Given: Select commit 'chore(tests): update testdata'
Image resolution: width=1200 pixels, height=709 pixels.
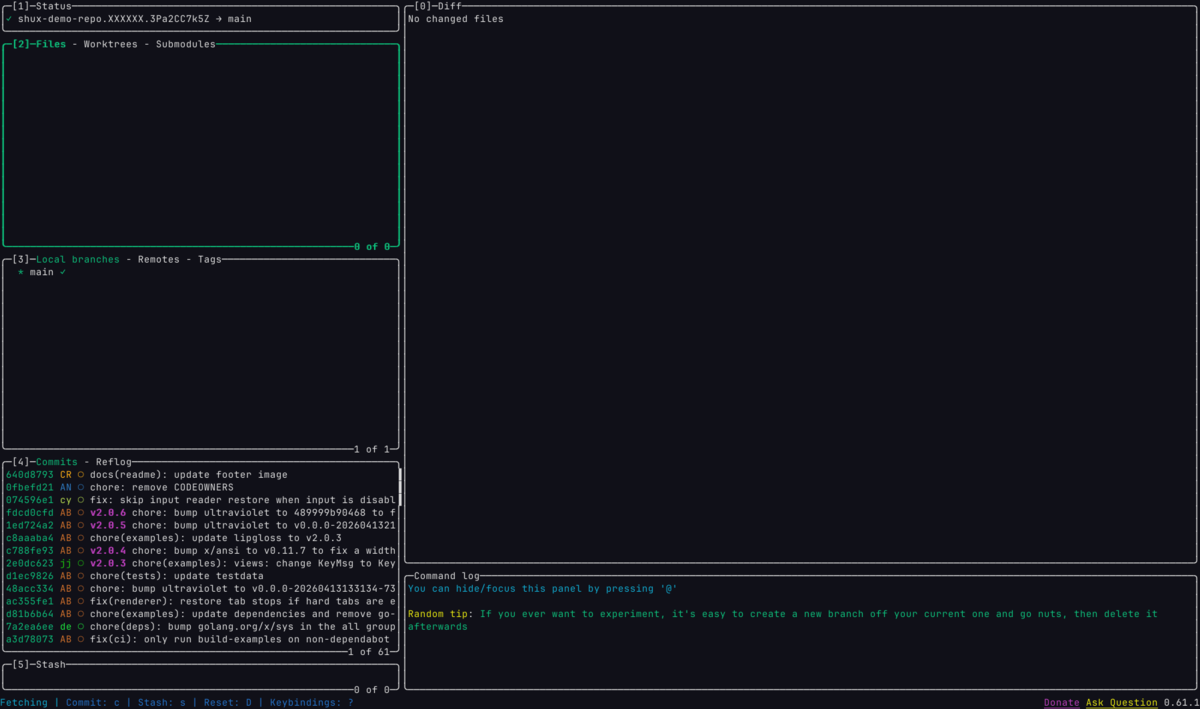Looking at the screenshot, I should tap(200, 576).
